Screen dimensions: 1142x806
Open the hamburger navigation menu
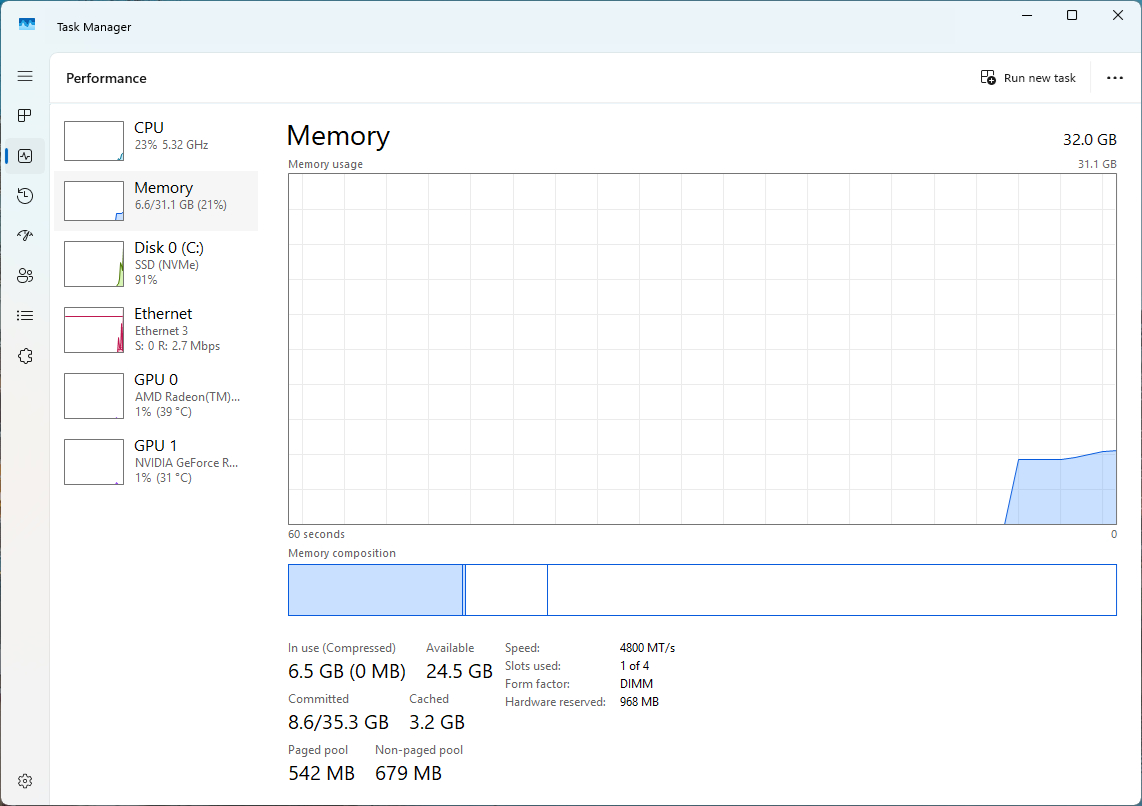(25, 76)
